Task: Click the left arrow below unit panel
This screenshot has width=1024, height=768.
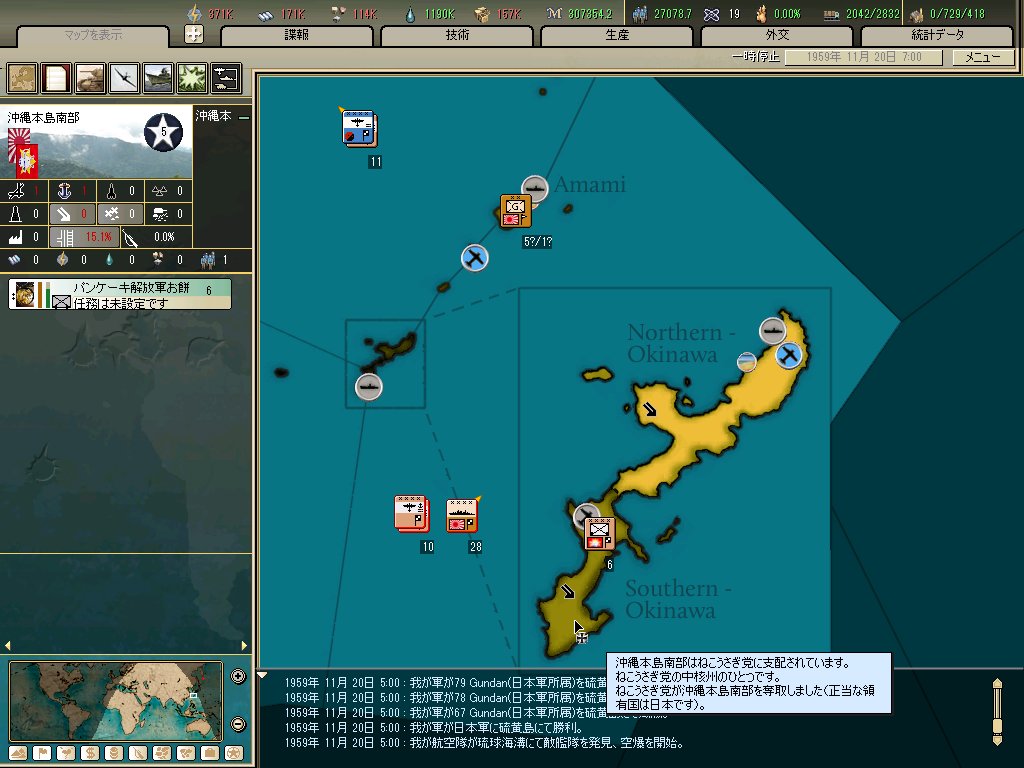Action: (7, 645)
